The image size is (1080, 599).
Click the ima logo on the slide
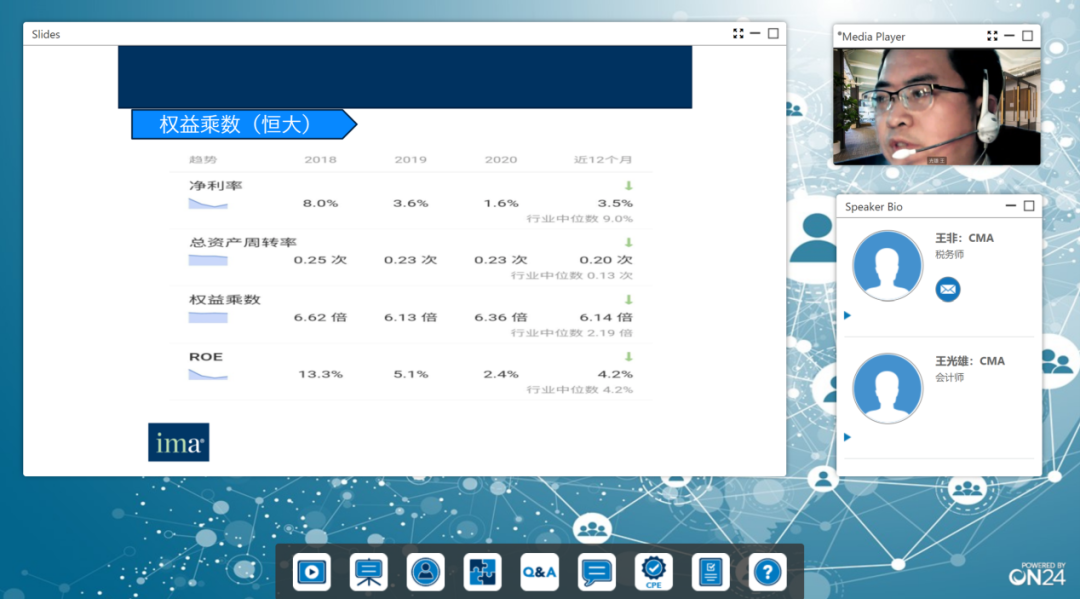(178, 442)
